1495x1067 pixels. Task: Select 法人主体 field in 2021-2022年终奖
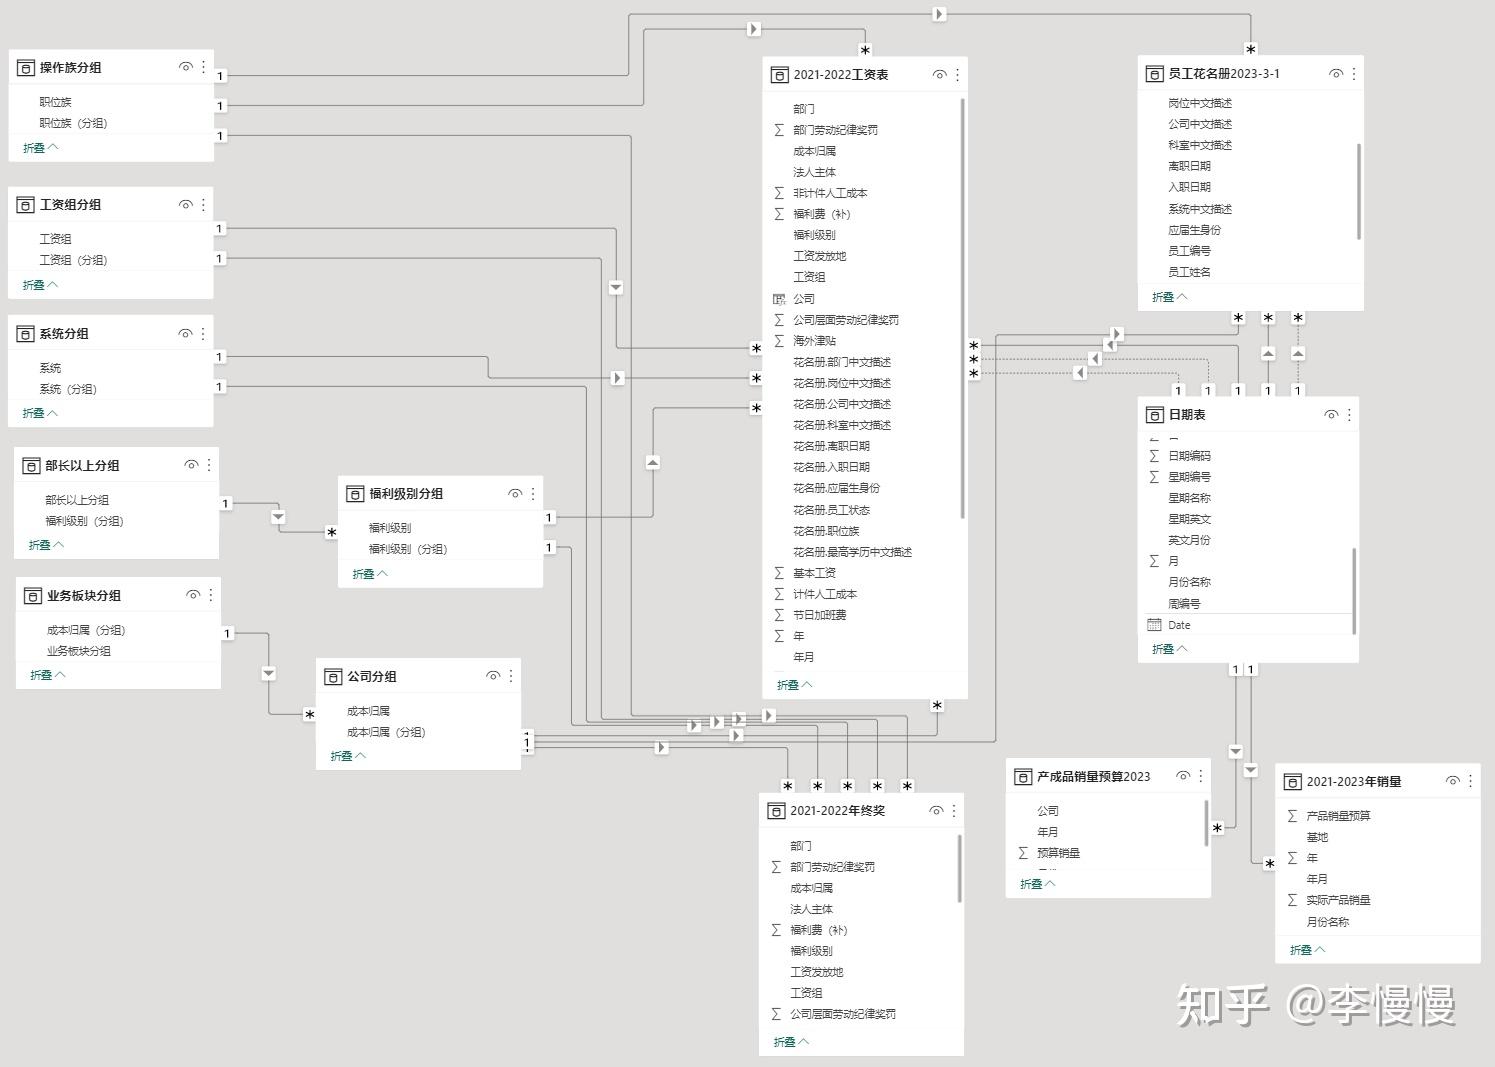(811, 909)
